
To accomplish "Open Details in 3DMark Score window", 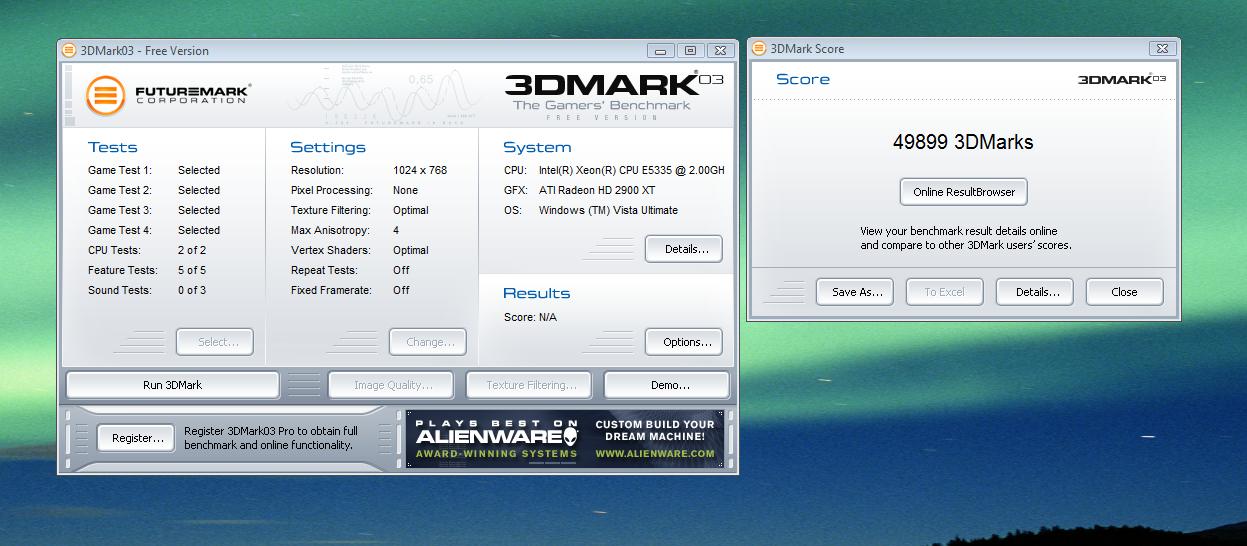I will [x=1035, y=292].
